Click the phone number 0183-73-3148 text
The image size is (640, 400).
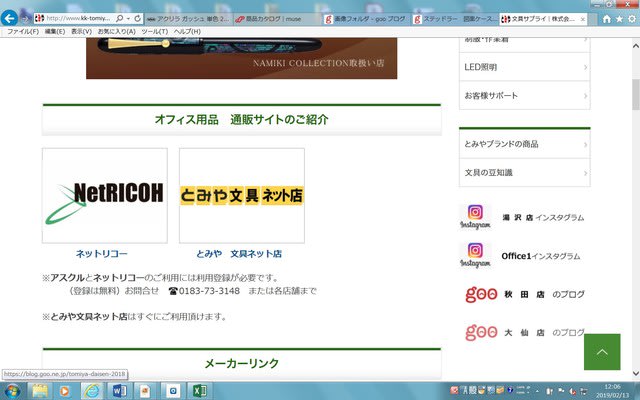tap(209, 291)
